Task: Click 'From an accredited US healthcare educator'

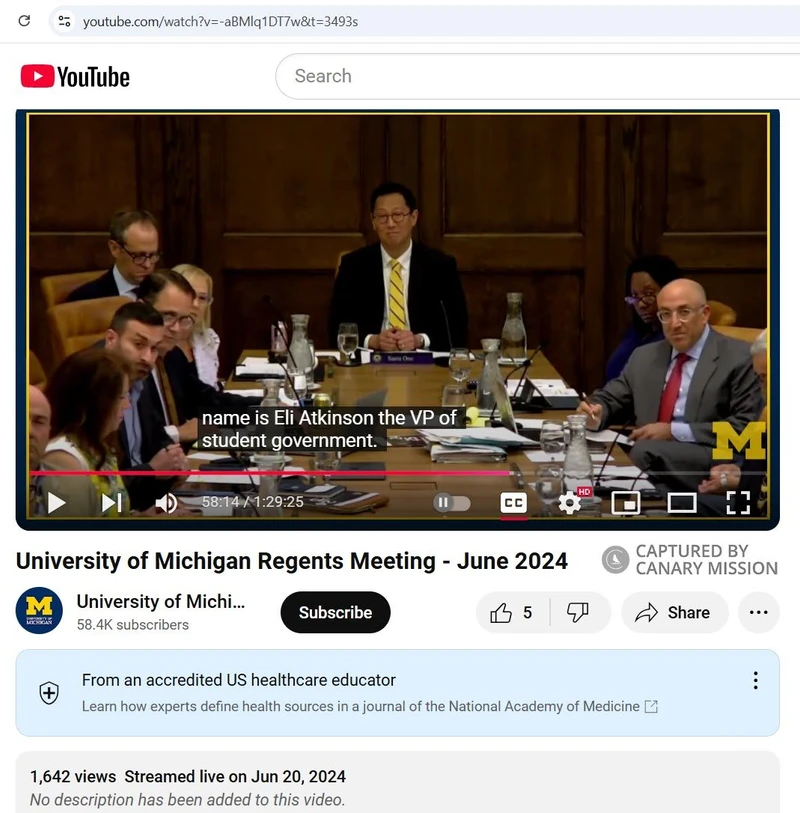Action: [x=238, y=680]
